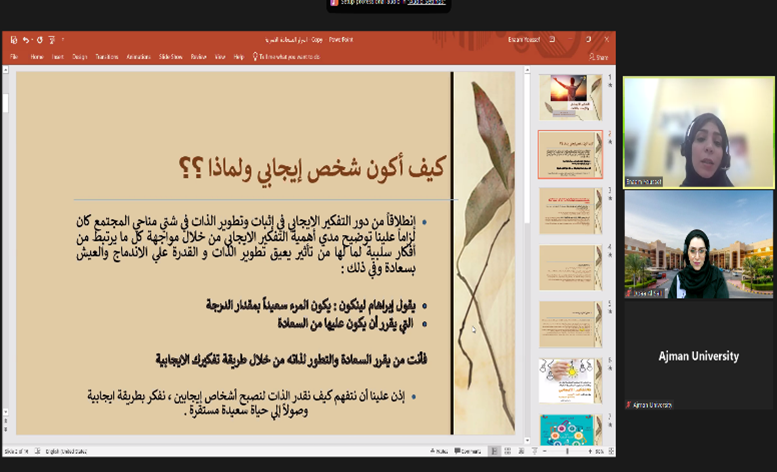Open the Transitions ribbon tab

coord(107,57)
